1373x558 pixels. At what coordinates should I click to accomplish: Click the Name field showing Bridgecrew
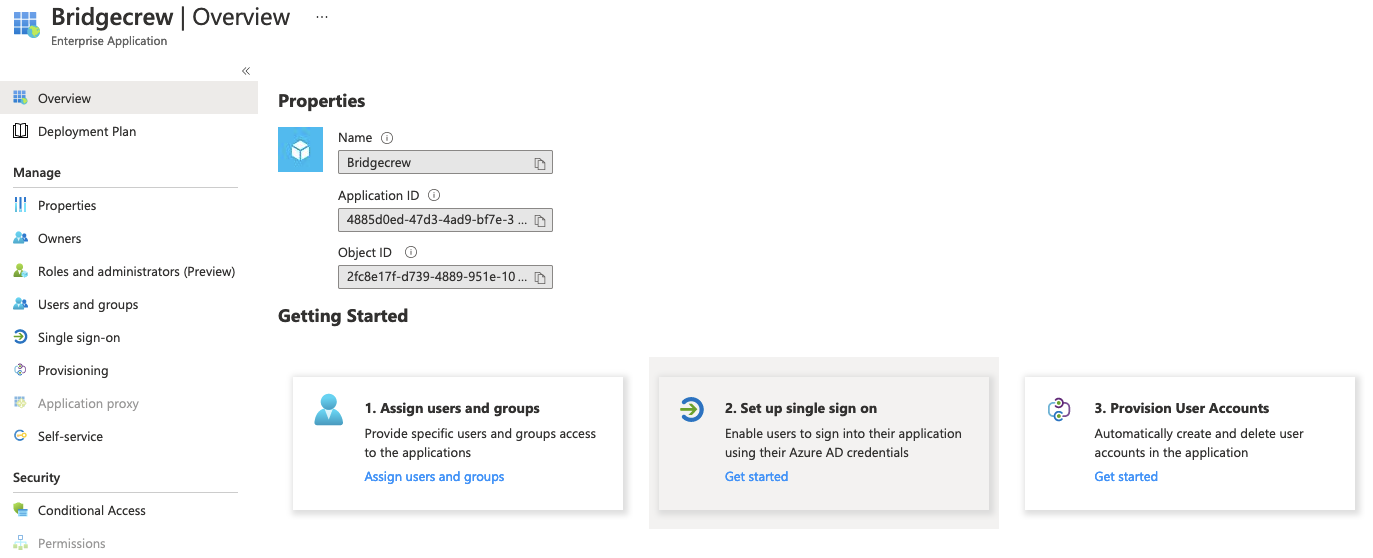tap(445, 162)
